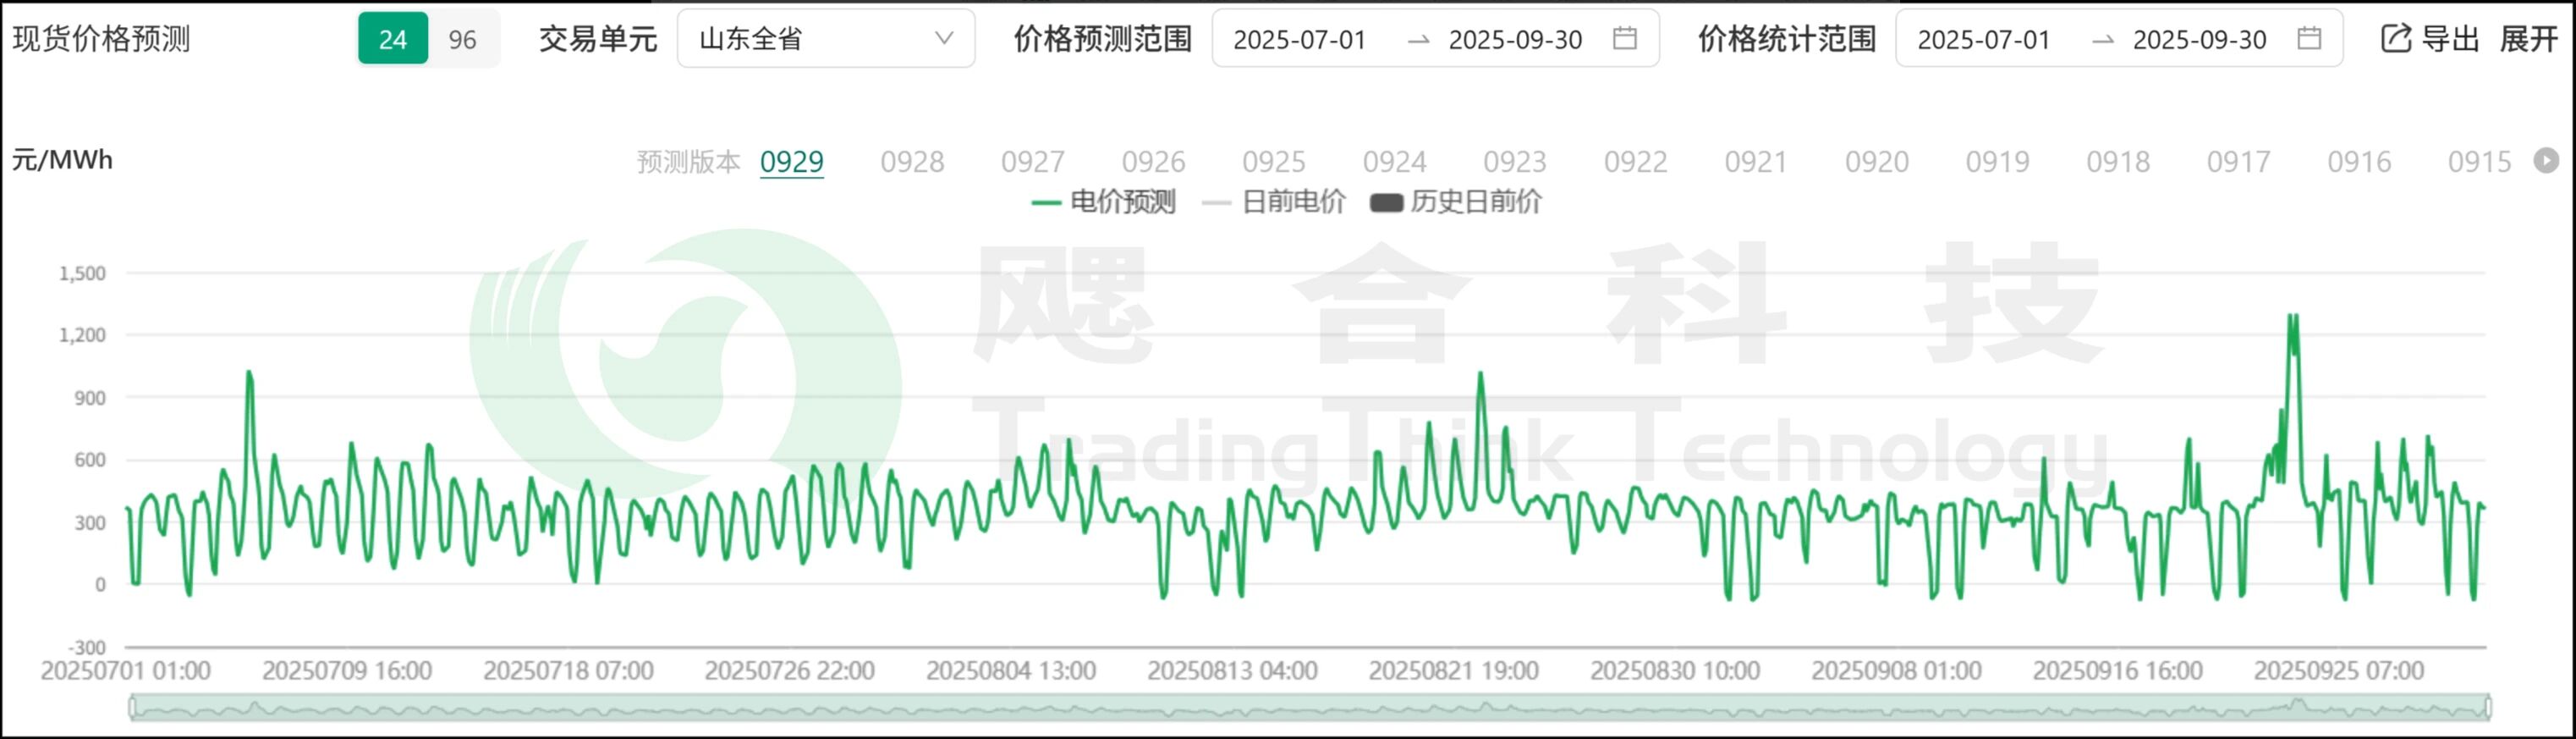Toggle the 电价预测 legend series
Viewport: 2576px width, 739px height.
(1103, 202)
